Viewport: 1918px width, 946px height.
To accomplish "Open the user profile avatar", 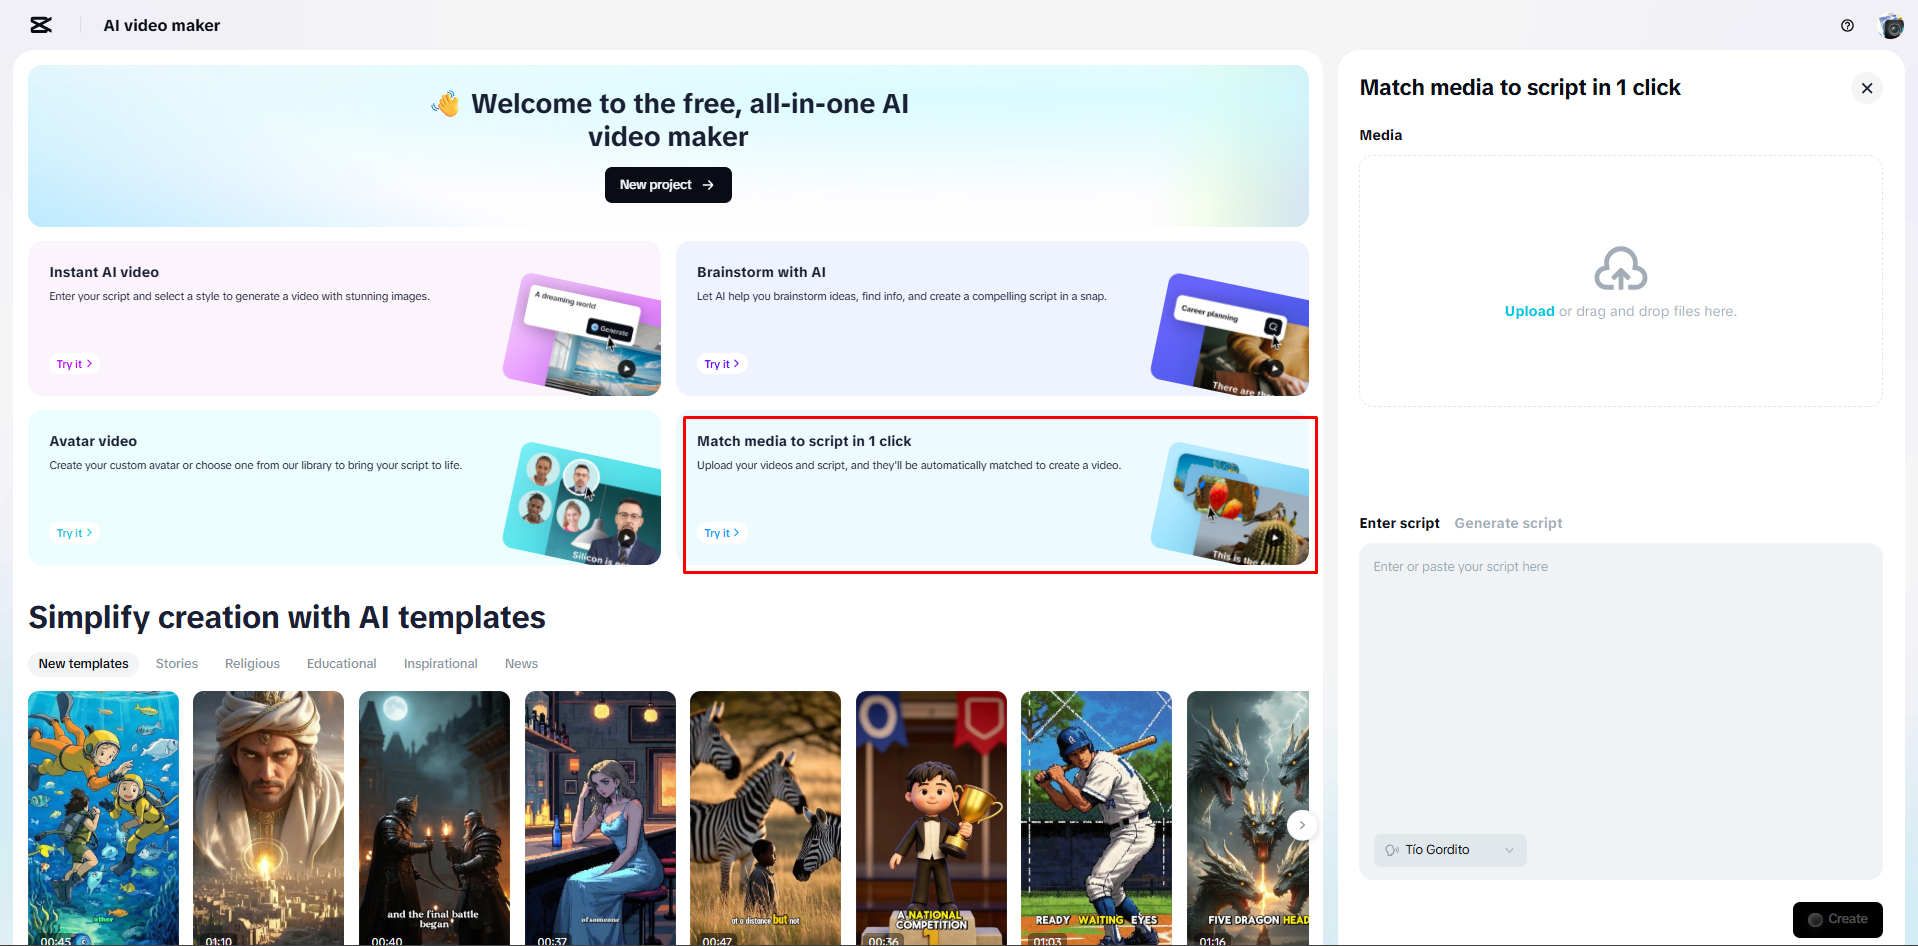I will tap(1890, 26).
